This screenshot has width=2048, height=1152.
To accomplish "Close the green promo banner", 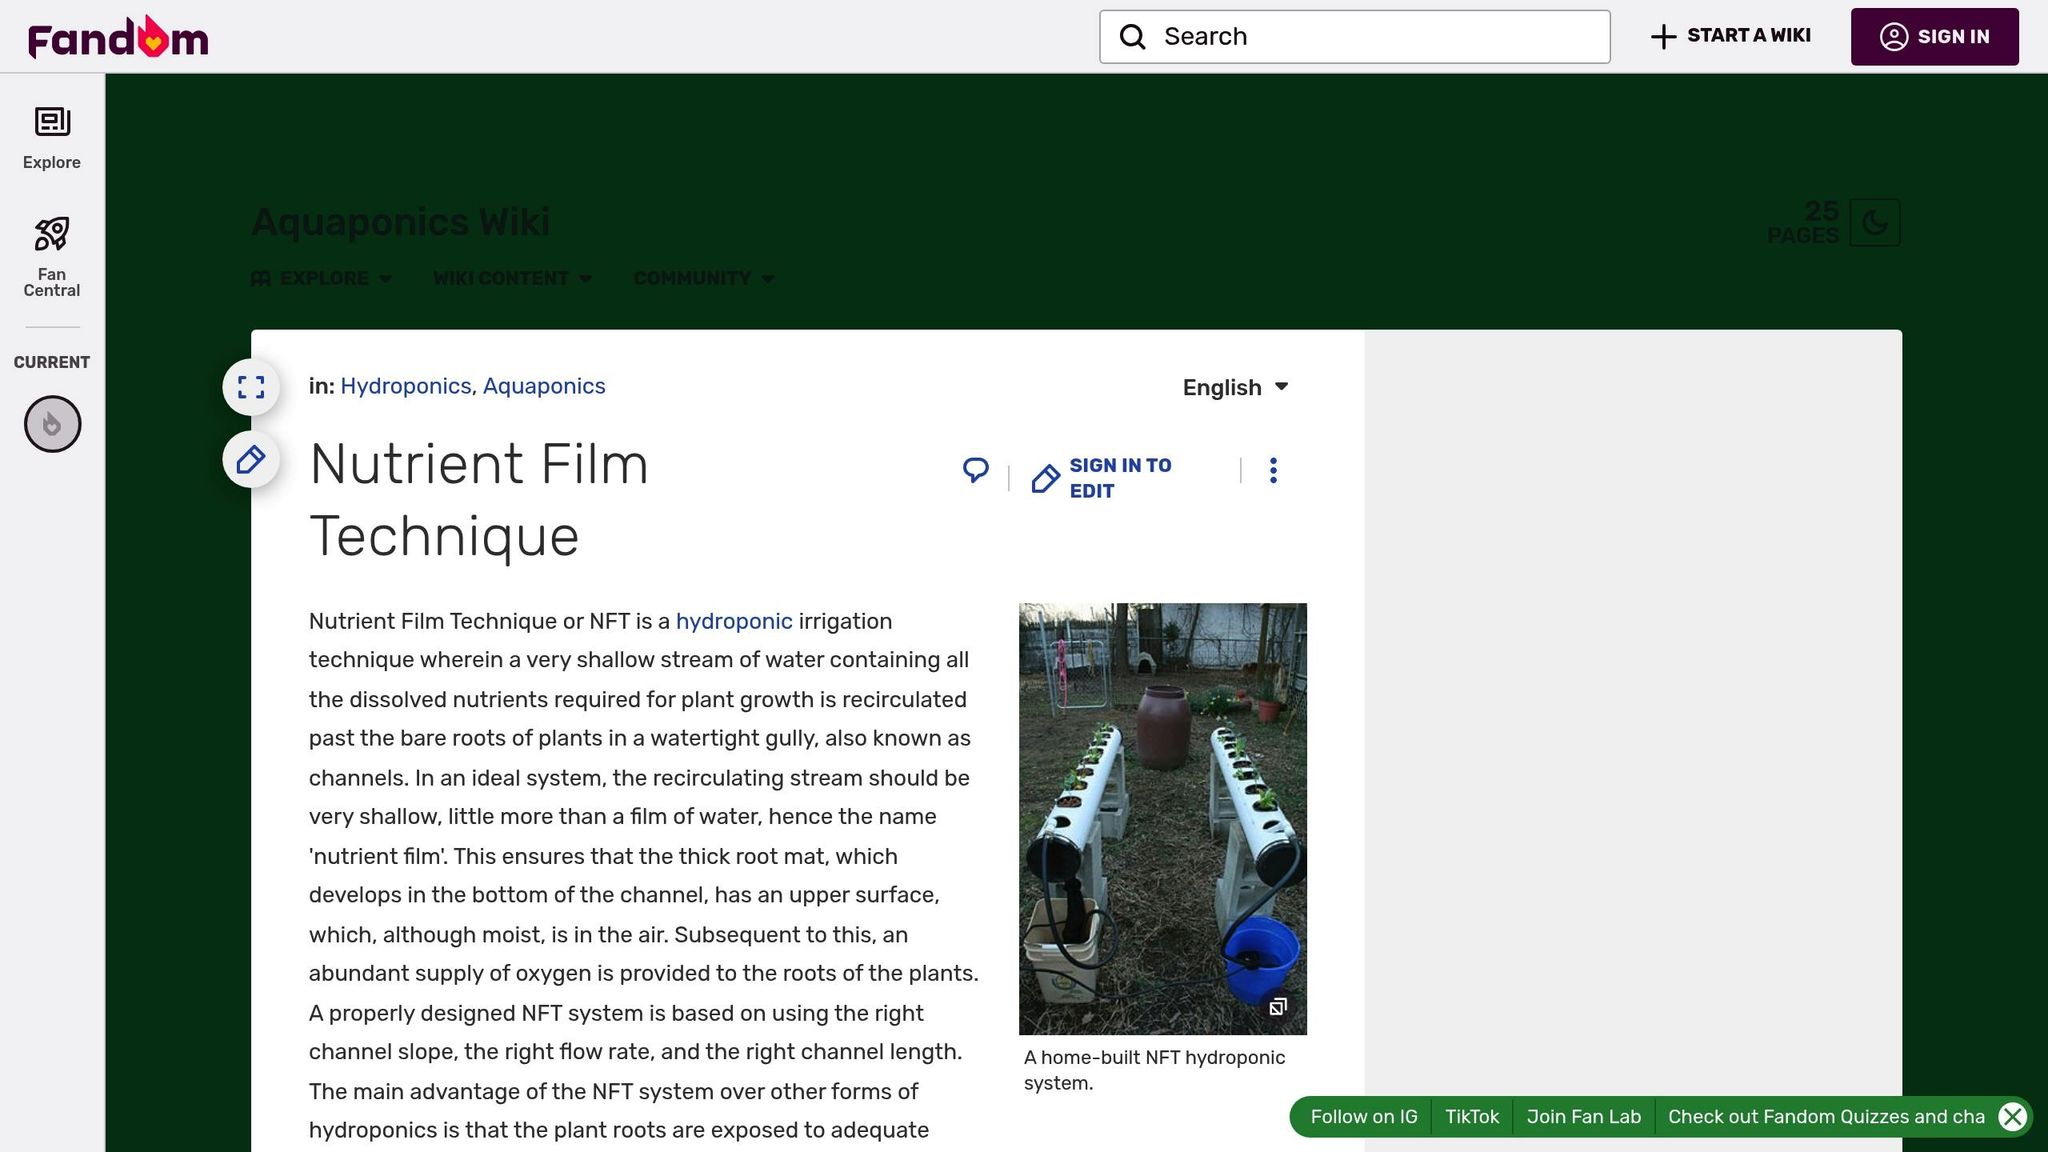I will (2012, 1117).
